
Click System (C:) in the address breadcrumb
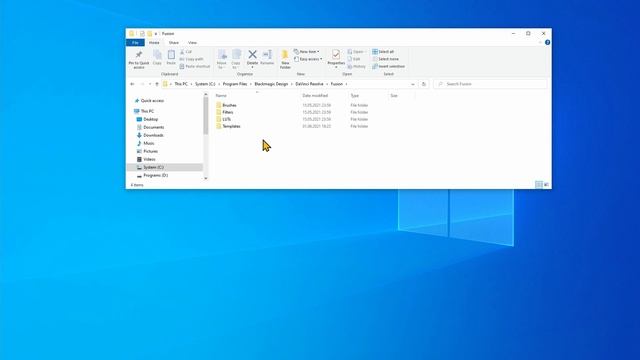pos(205,84)
